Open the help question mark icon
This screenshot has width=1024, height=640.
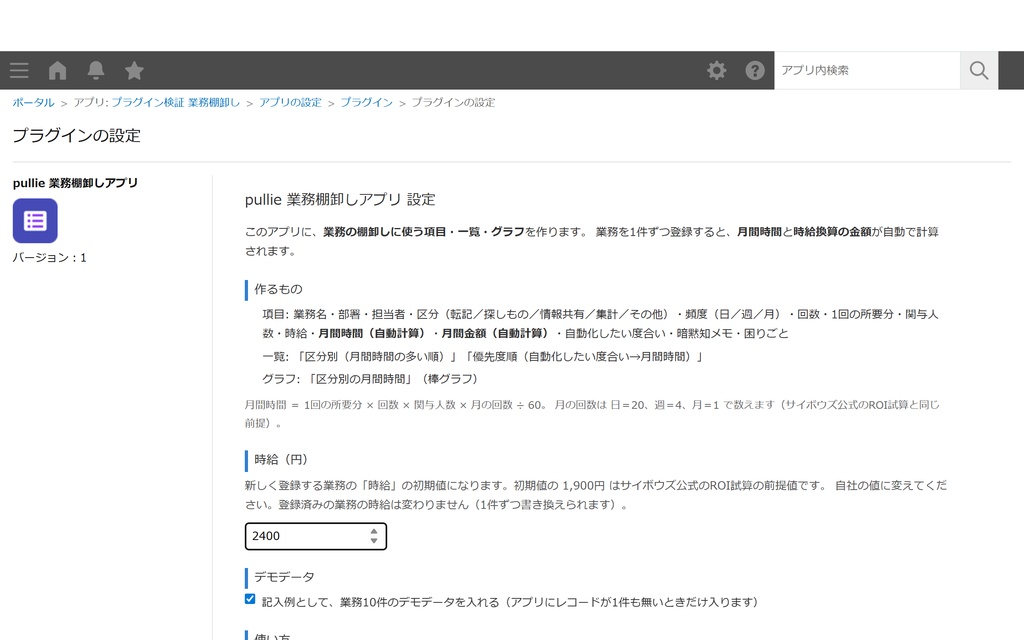pos(755,71)
